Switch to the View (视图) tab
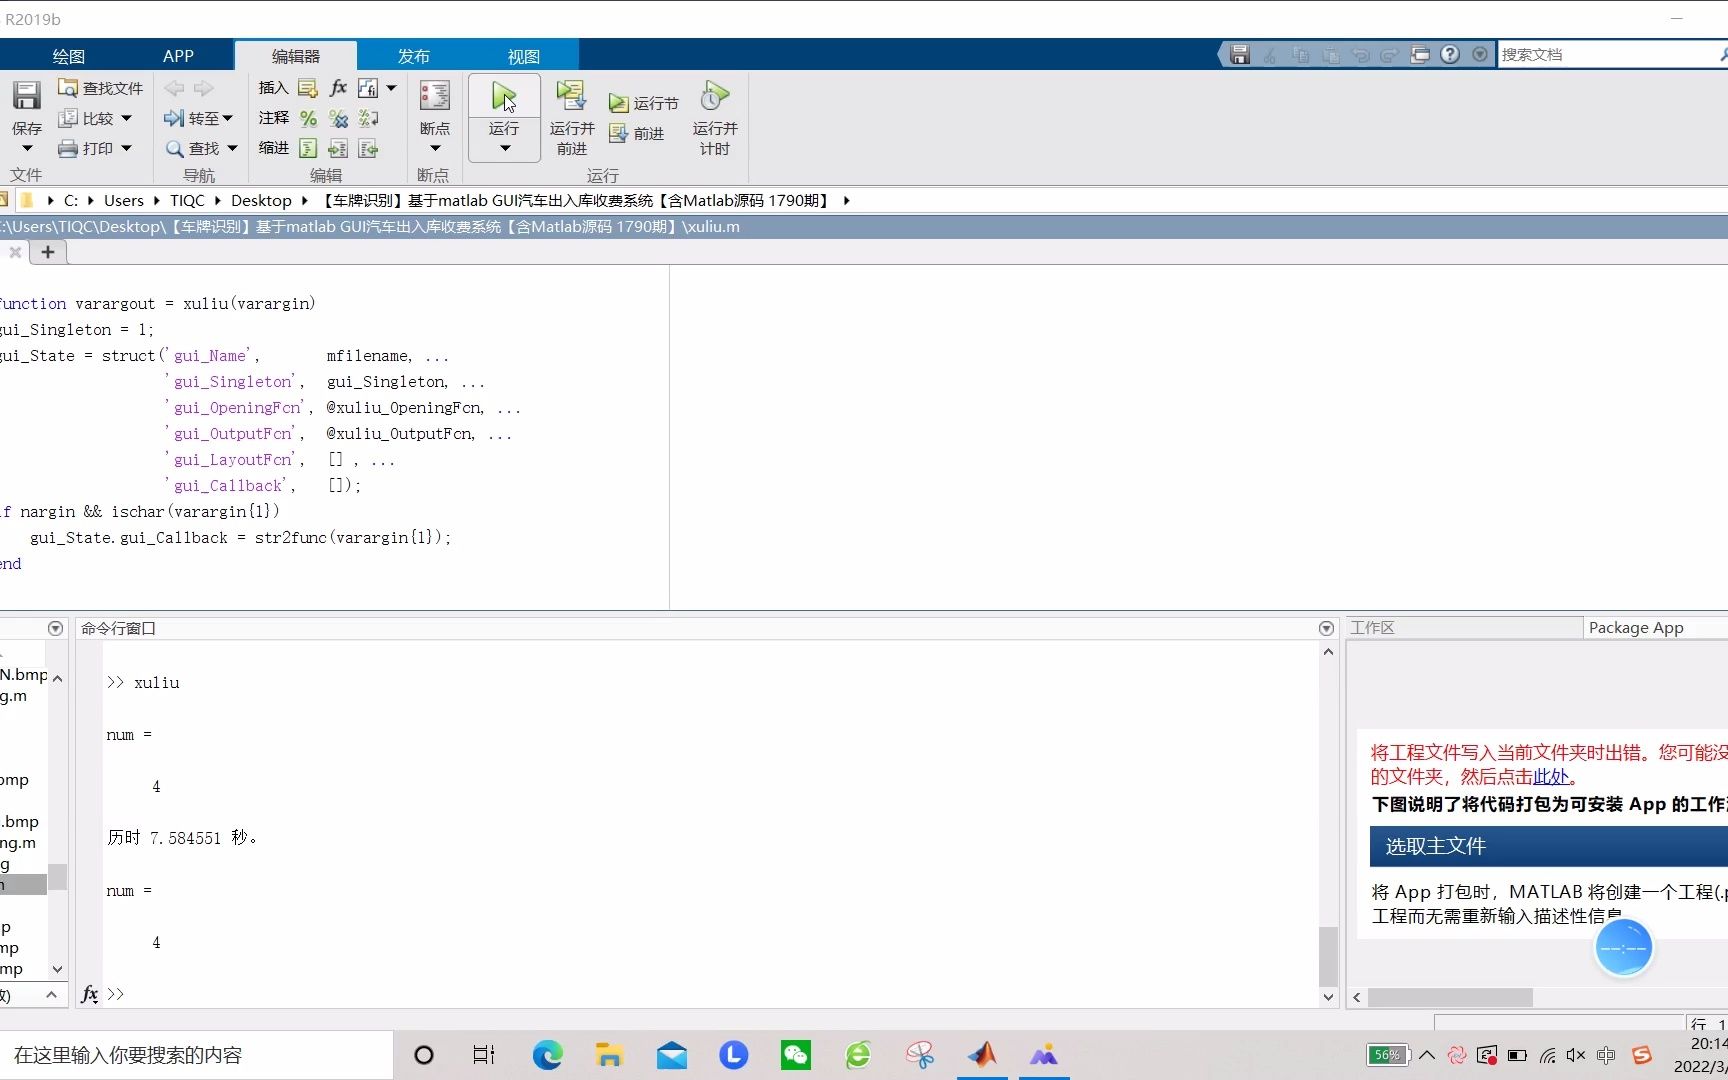Screen dimensions: 1728x1080 [523, 56]
